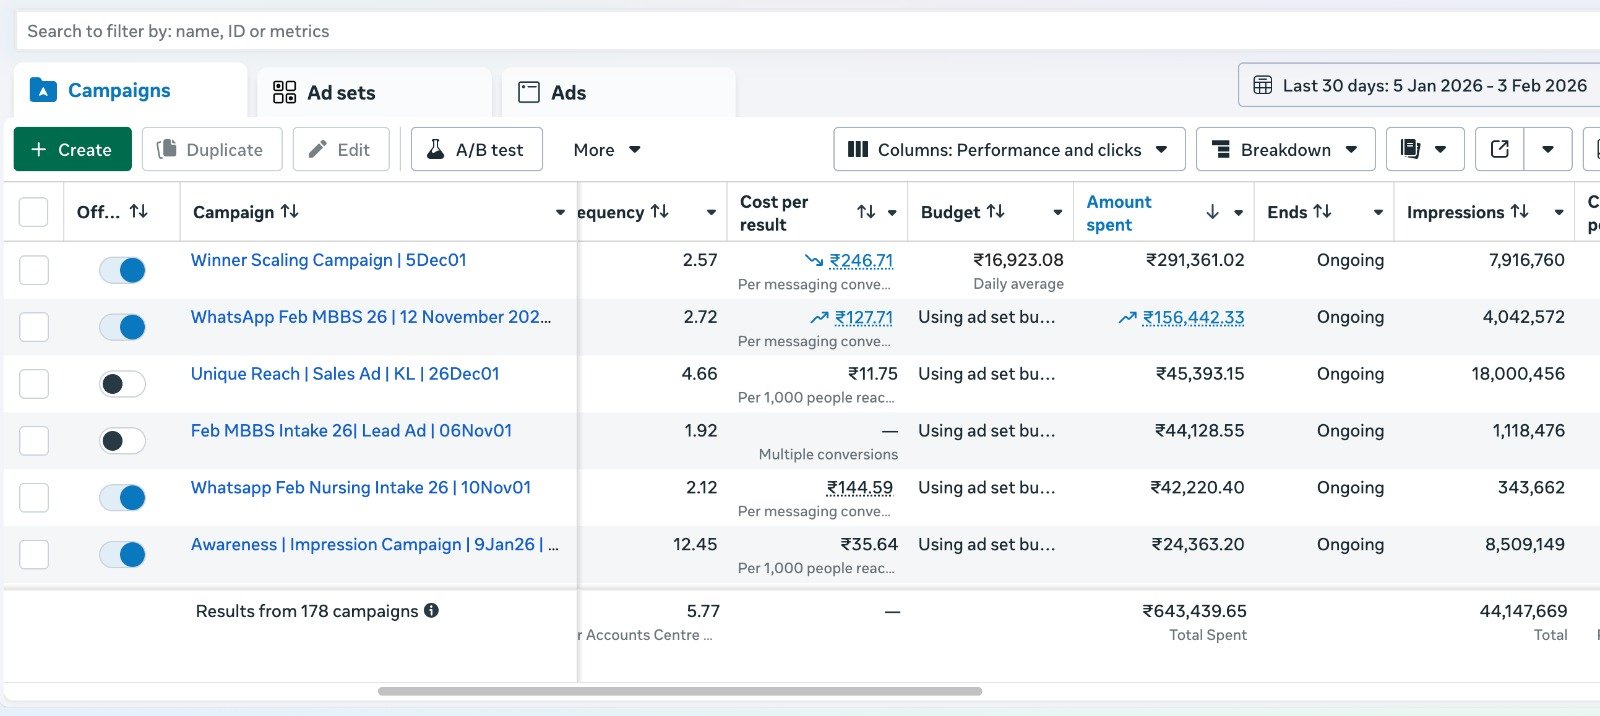The height and width of the screenshot is (716, 1600).
Task: Open Columns: Performance and clicks dropdown
Action: coord(1009,149)
